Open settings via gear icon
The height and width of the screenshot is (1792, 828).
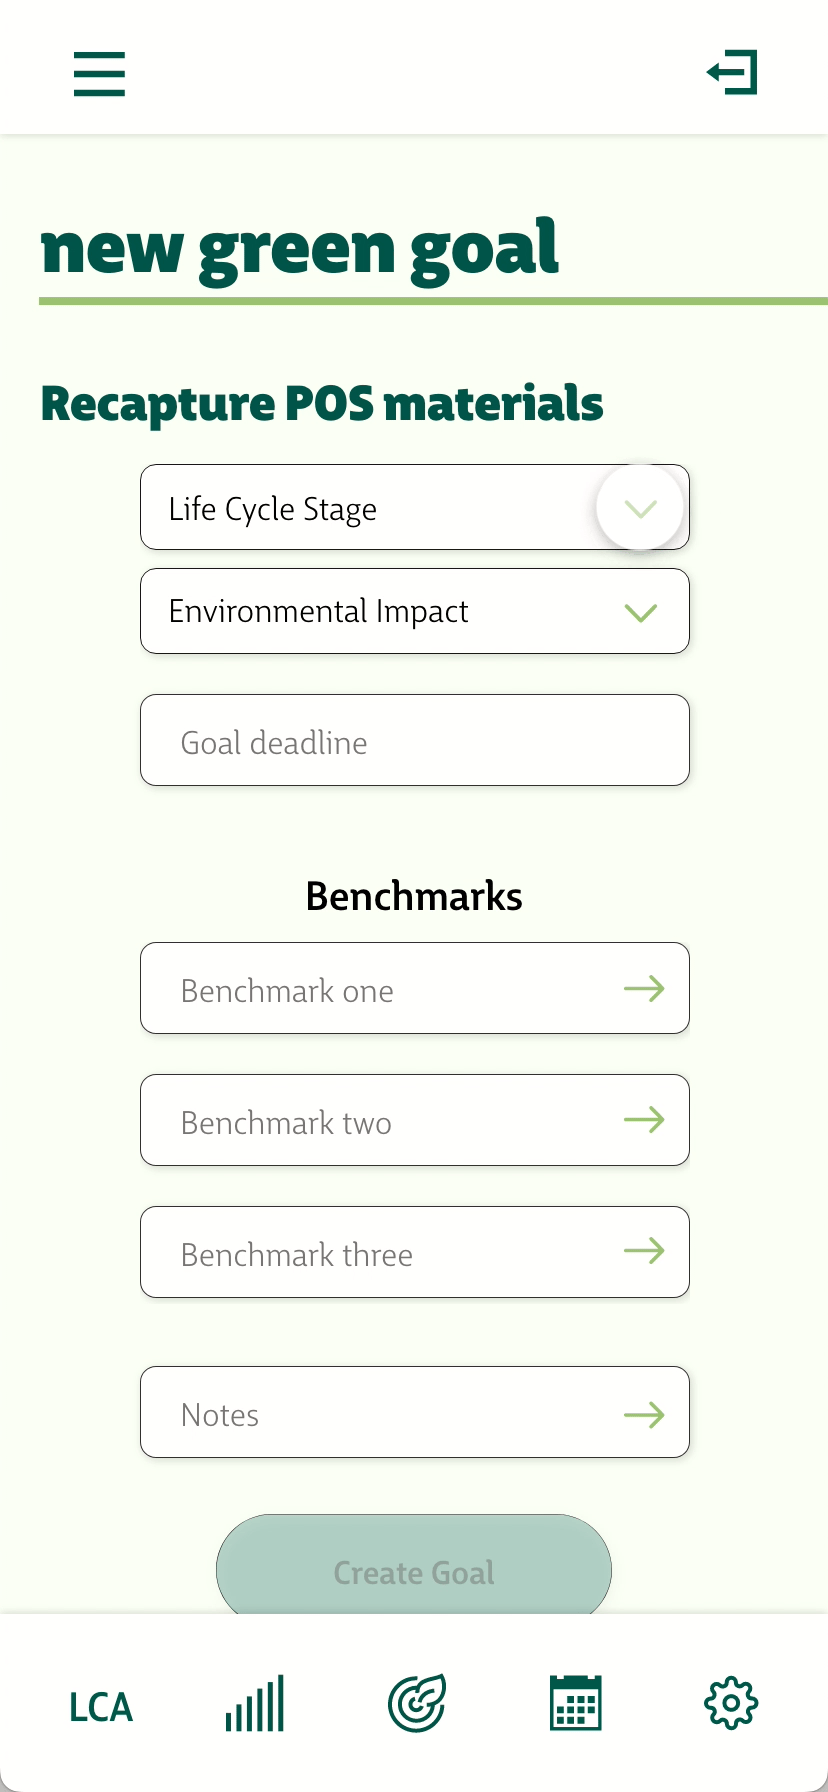(x=732, y=1703)
